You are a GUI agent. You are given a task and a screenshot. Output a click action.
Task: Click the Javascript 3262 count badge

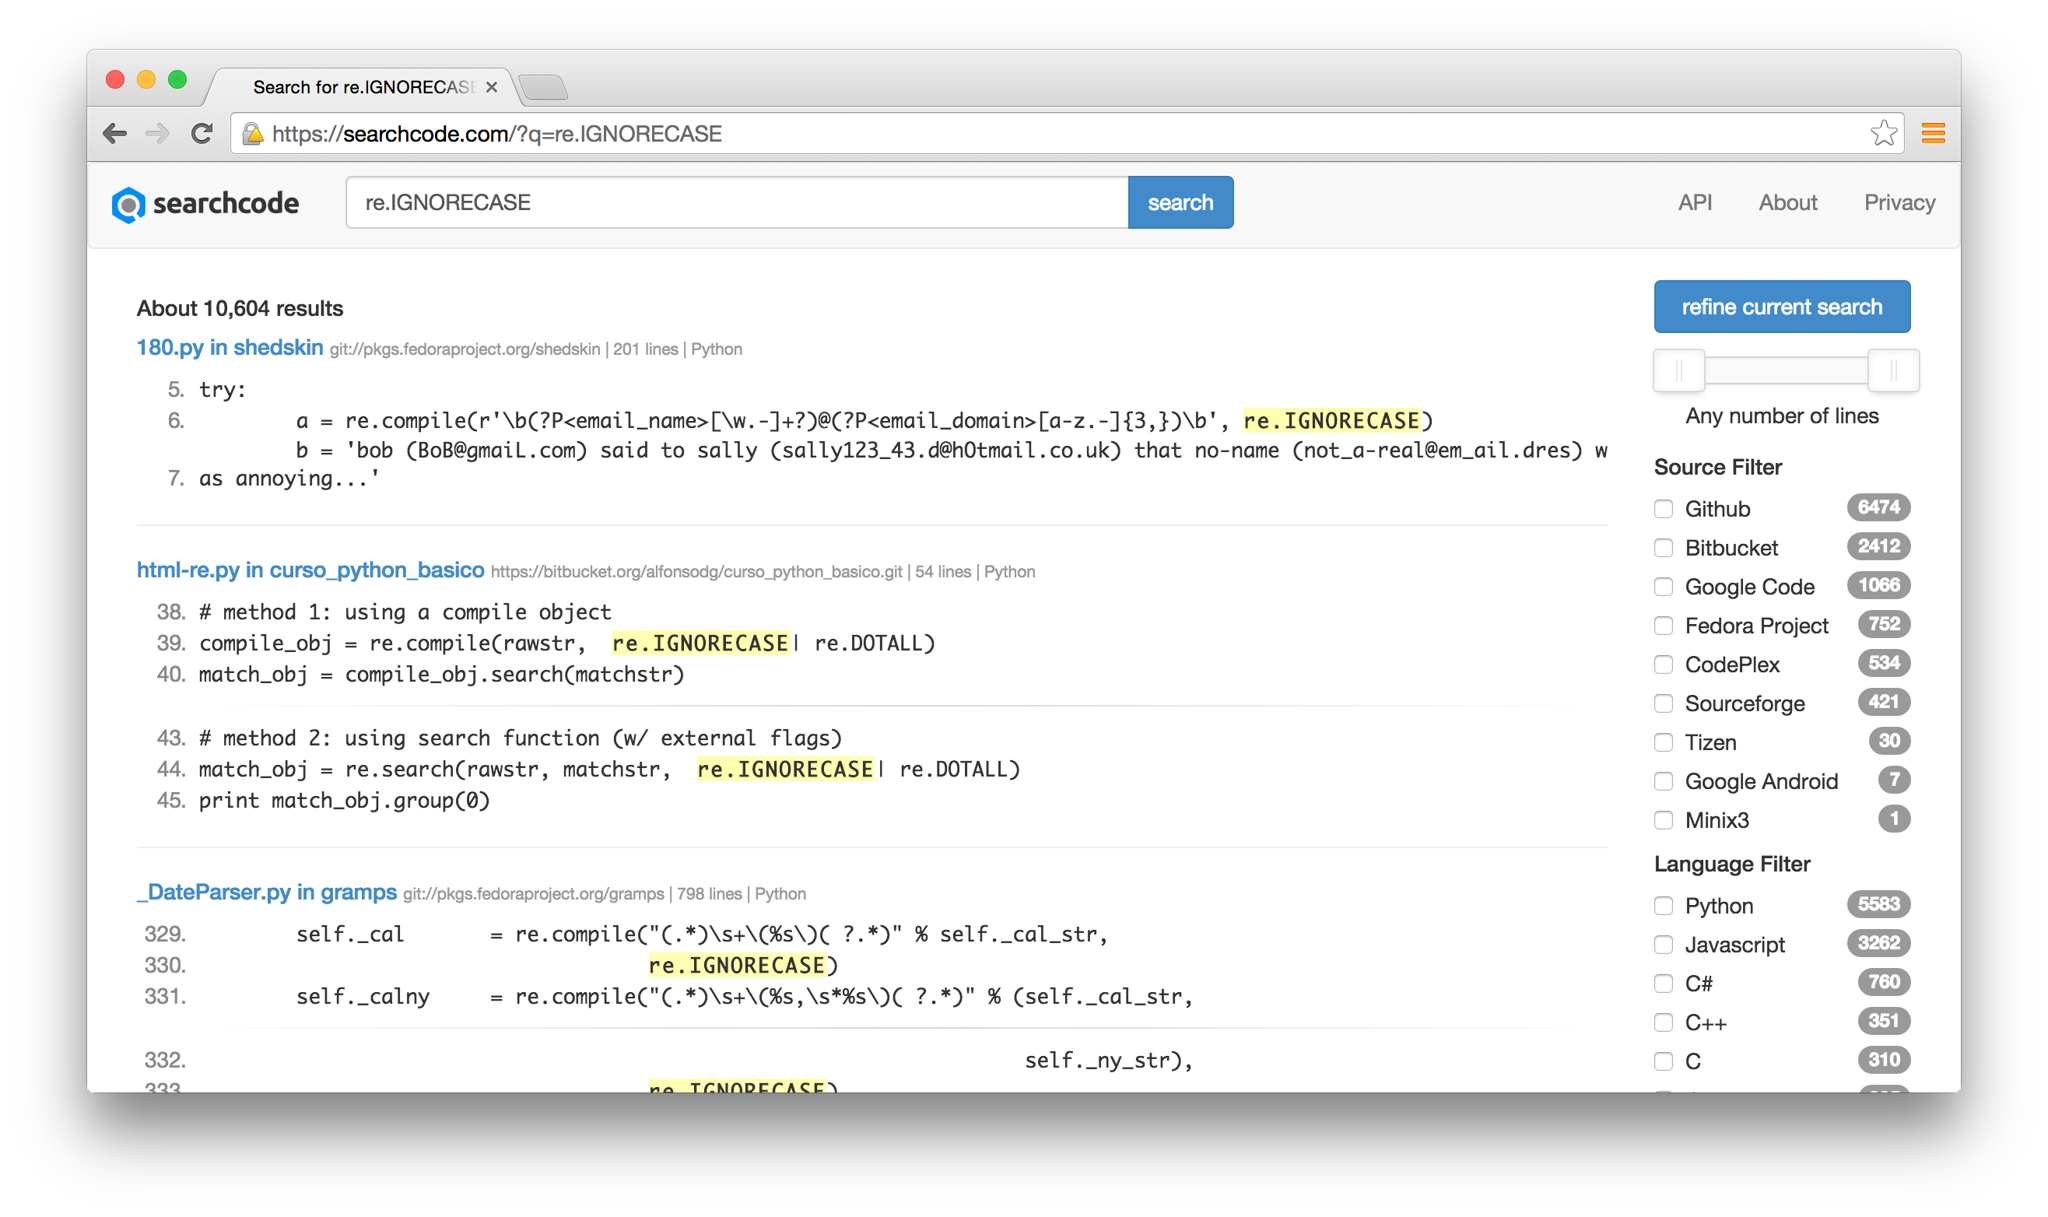(x=1878, y=943)
